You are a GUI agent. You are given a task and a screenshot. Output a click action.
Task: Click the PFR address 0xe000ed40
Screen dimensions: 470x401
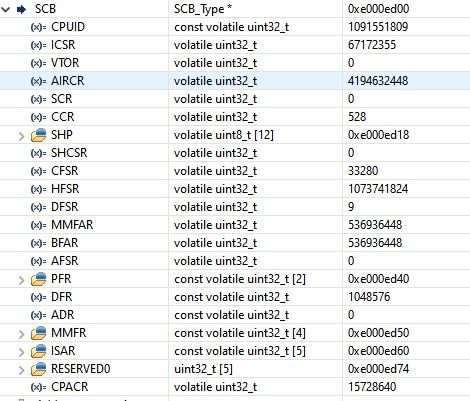point(378,279)
